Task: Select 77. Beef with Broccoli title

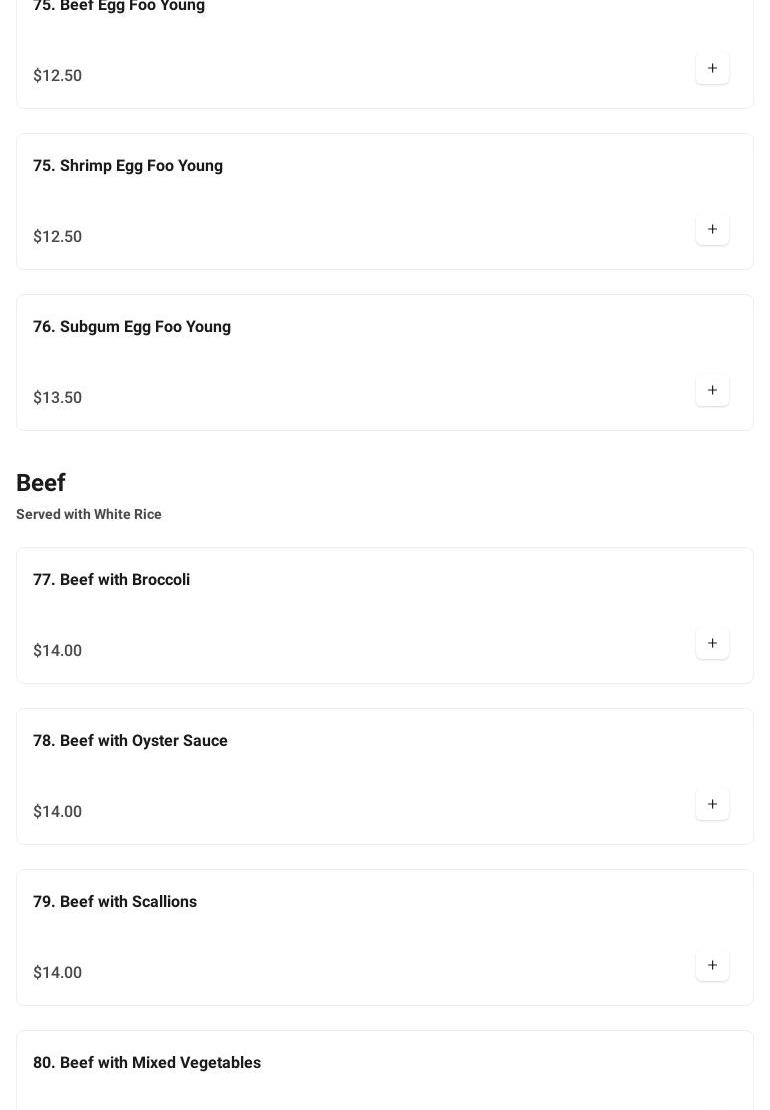Action: tap(111, 580)
